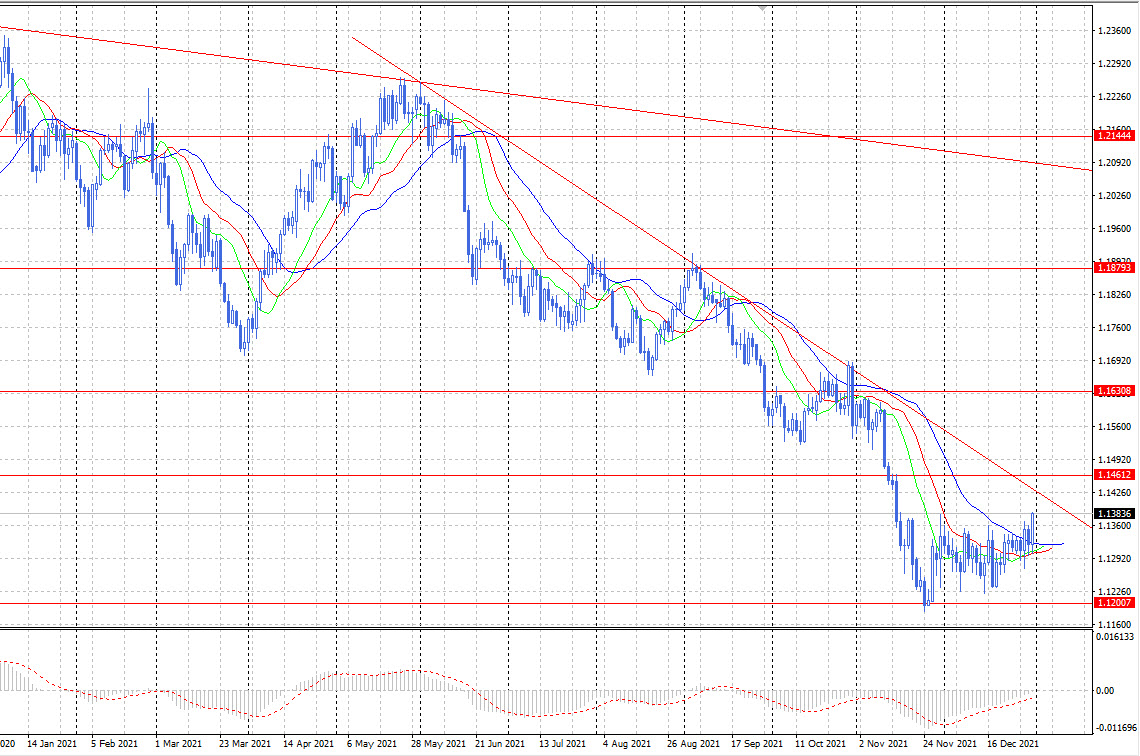The height and width of the screenshot is (756, 1140).
Task: Click the red 1.12007 price level label
Action: point(1114,603)
